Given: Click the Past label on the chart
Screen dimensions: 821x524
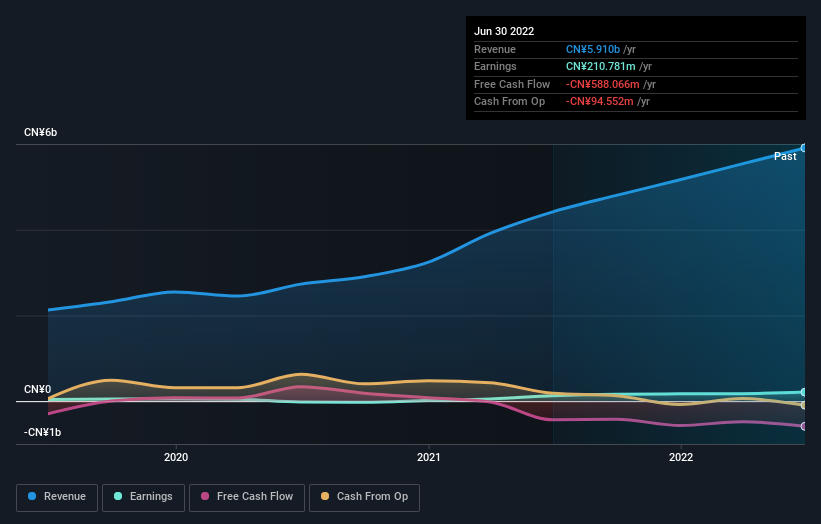Looking at the screenshot, I should click(x=785, y=156).
